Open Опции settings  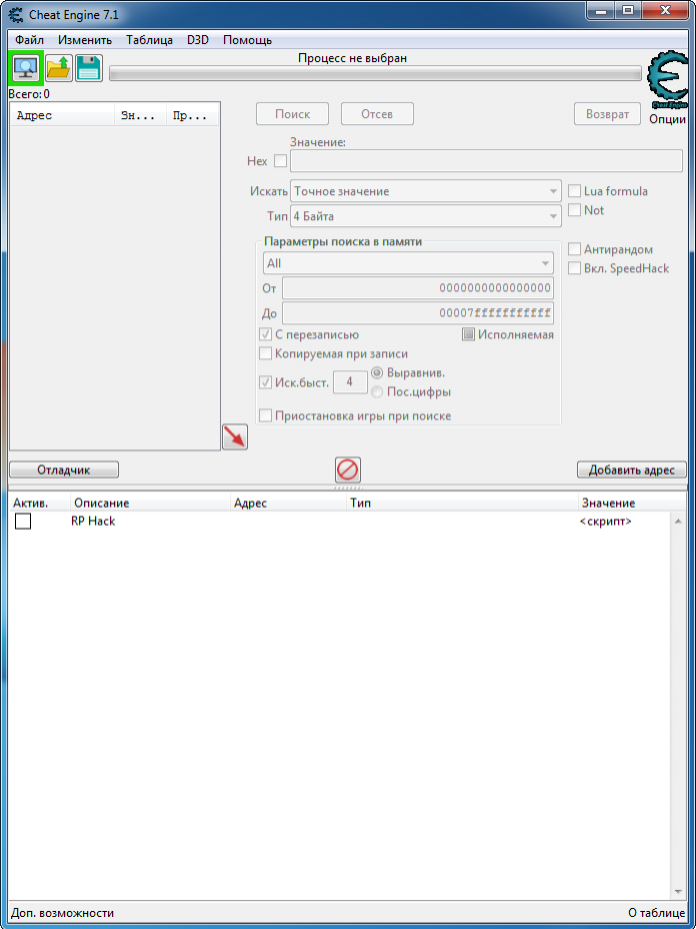pyautogui.click(x=667, y=119)
